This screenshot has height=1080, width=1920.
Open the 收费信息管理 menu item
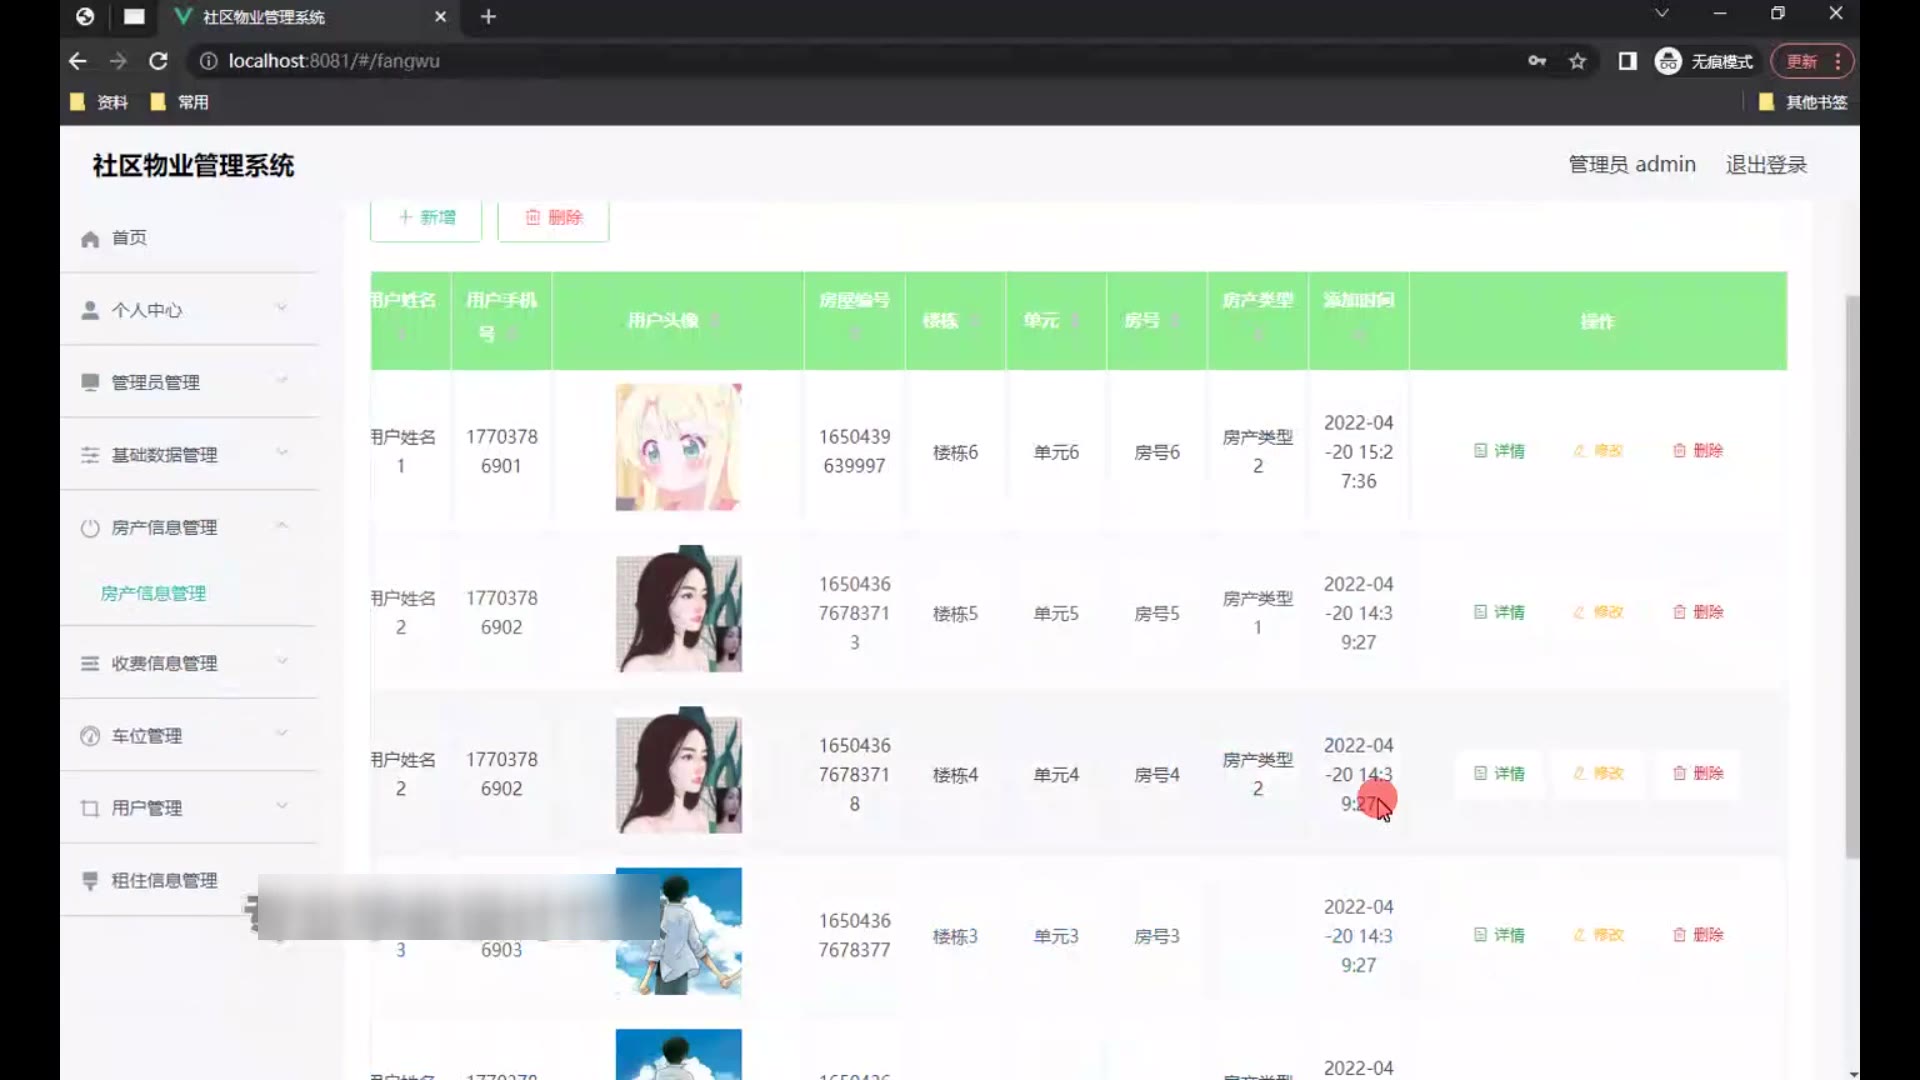click(x=164, y=663)
